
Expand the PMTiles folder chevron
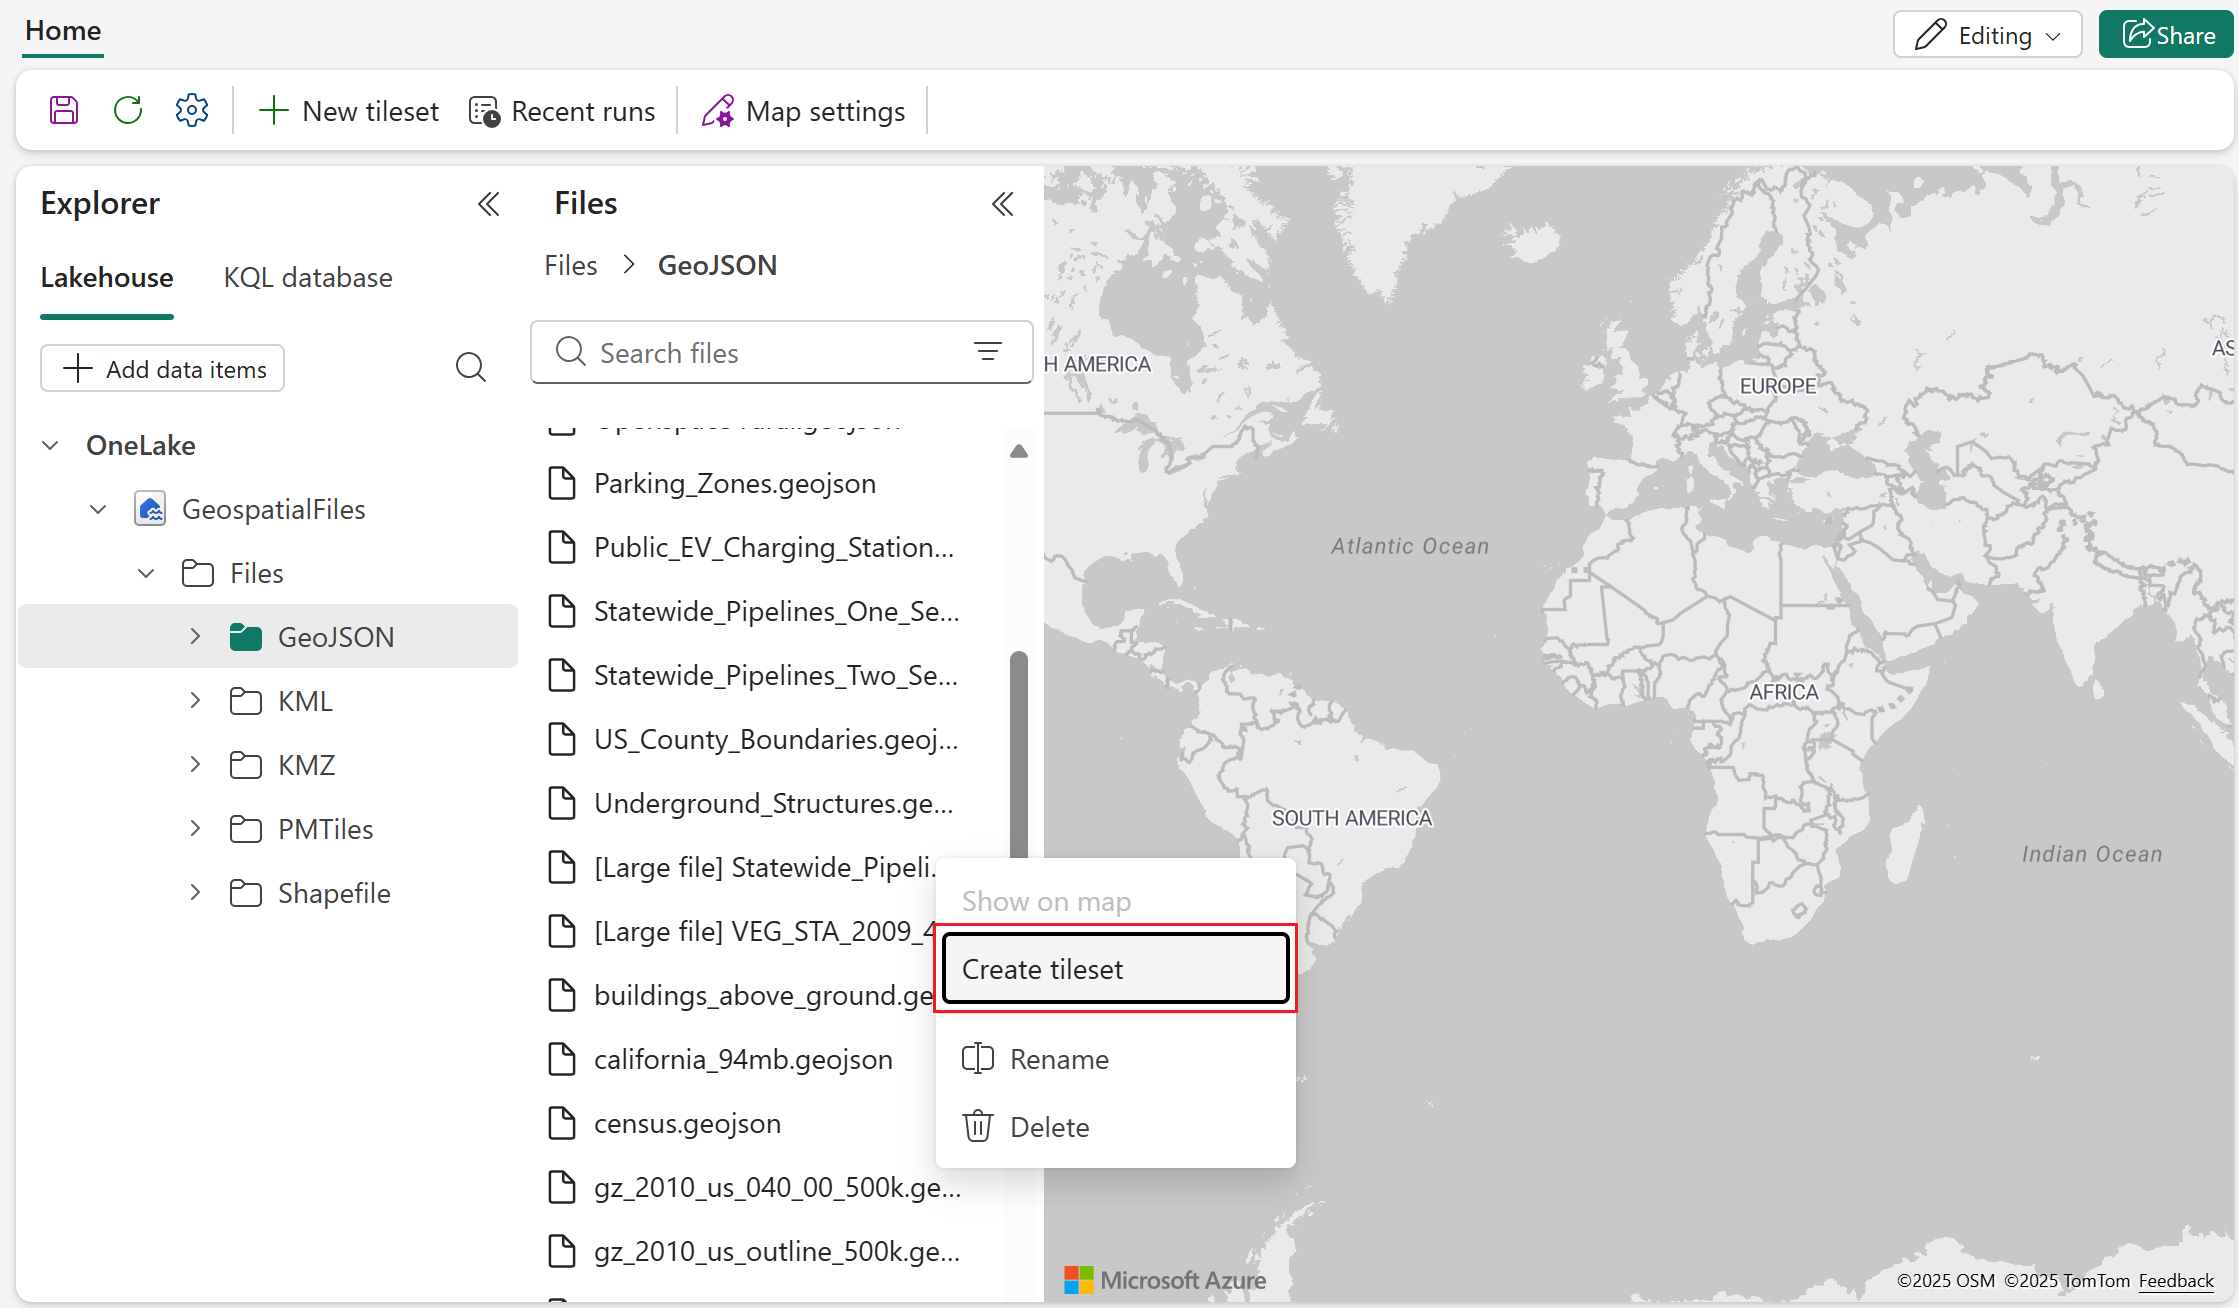click(x=196, y=829)
